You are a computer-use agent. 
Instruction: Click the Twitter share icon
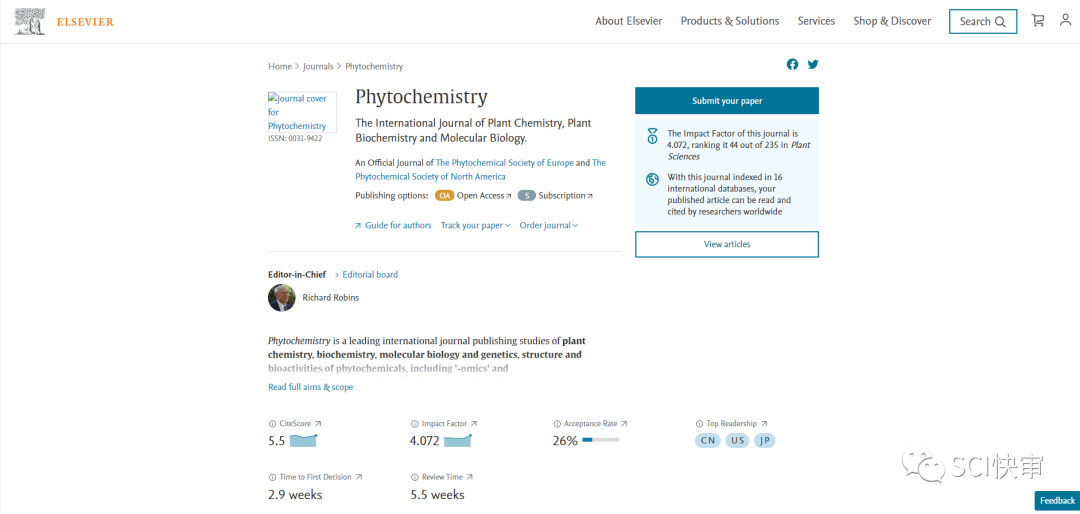click(813, 64)
